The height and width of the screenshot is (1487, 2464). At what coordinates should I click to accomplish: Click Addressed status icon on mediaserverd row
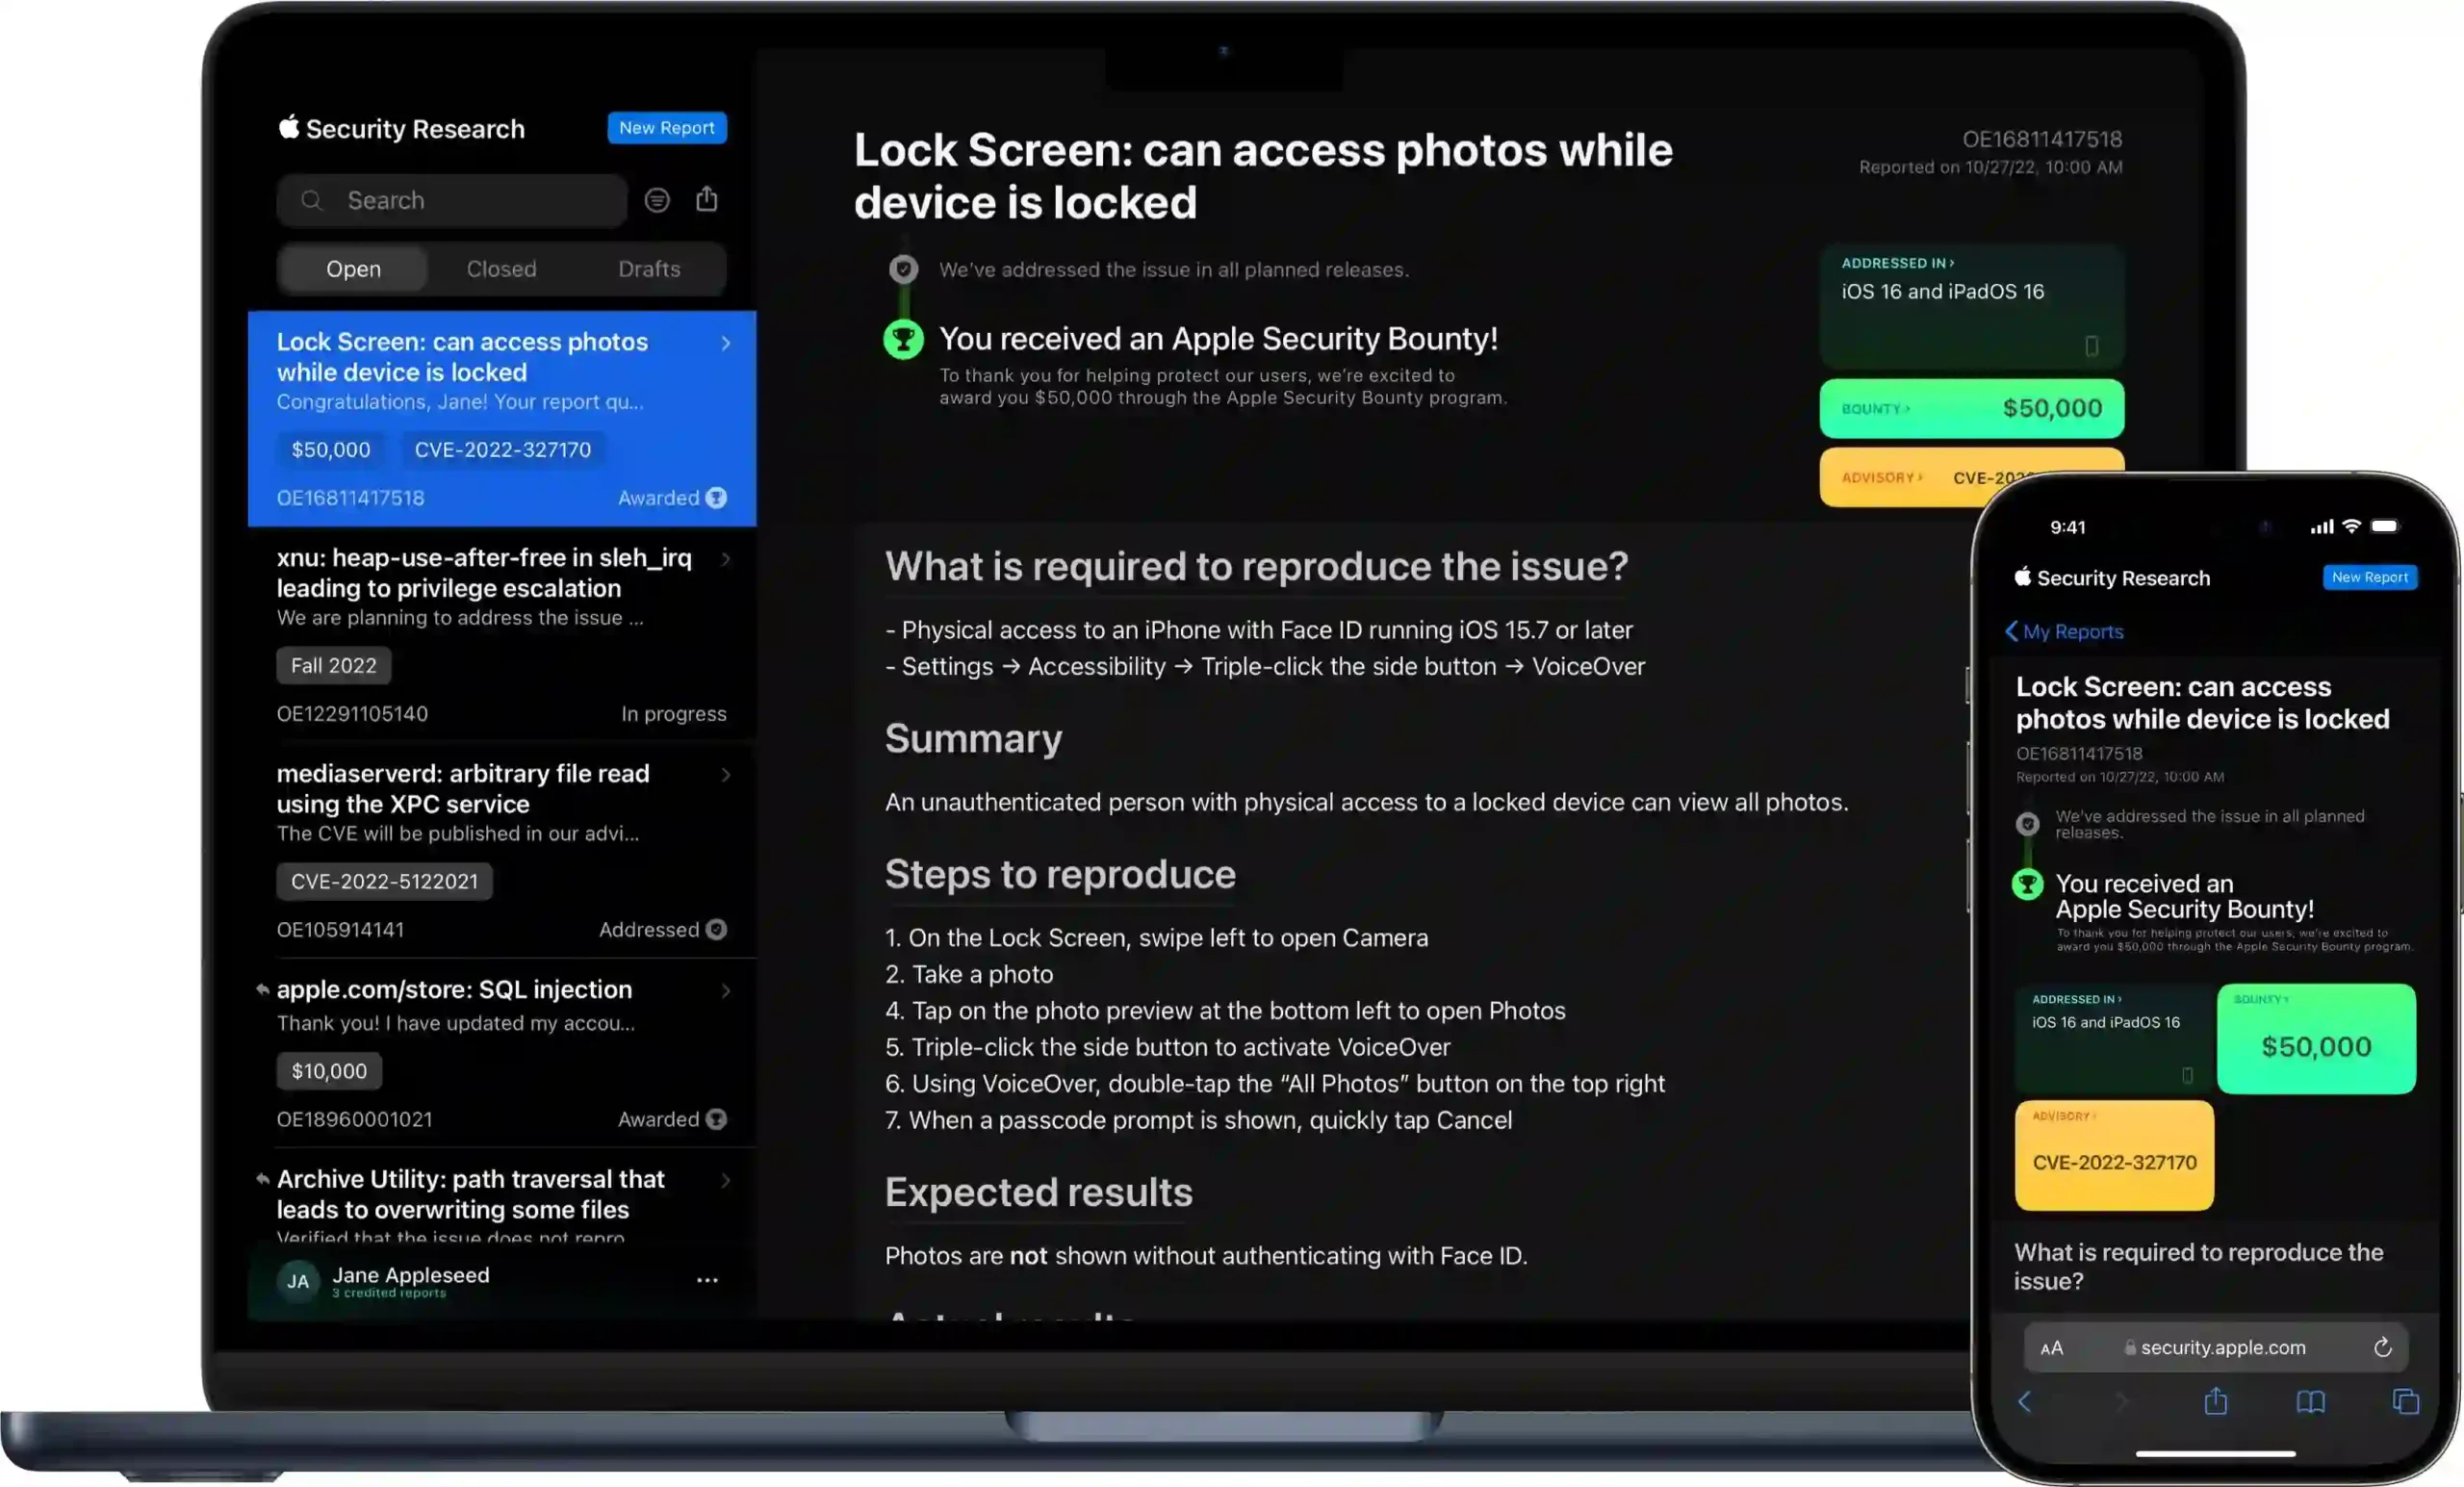716,930
